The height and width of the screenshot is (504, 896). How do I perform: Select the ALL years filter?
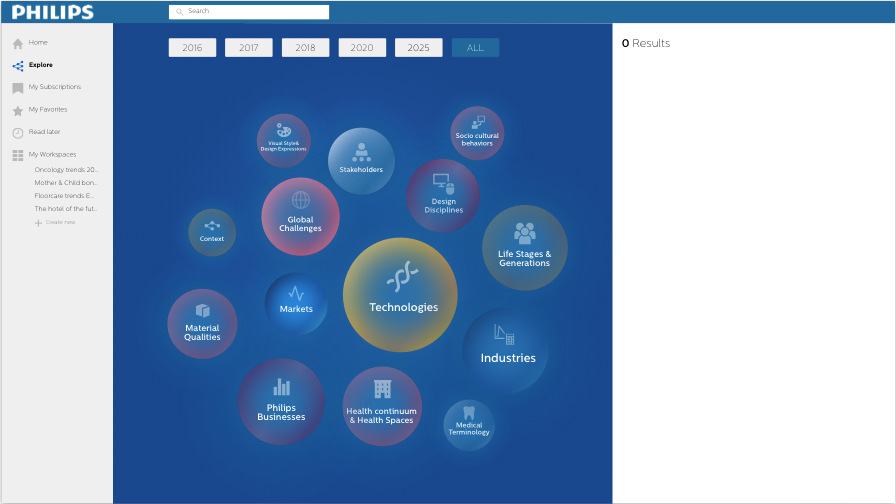click(x=475, y=47)
